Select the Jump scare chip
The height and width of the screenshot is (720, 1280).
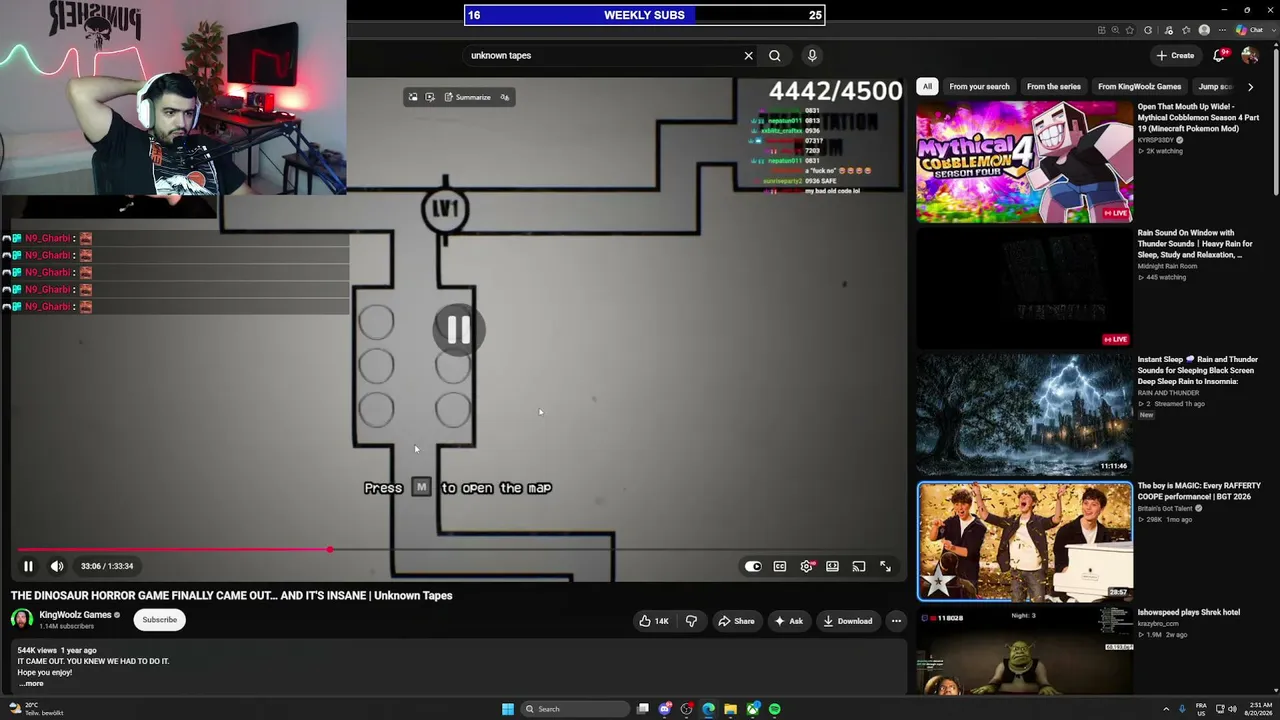tap(1215, 87)
